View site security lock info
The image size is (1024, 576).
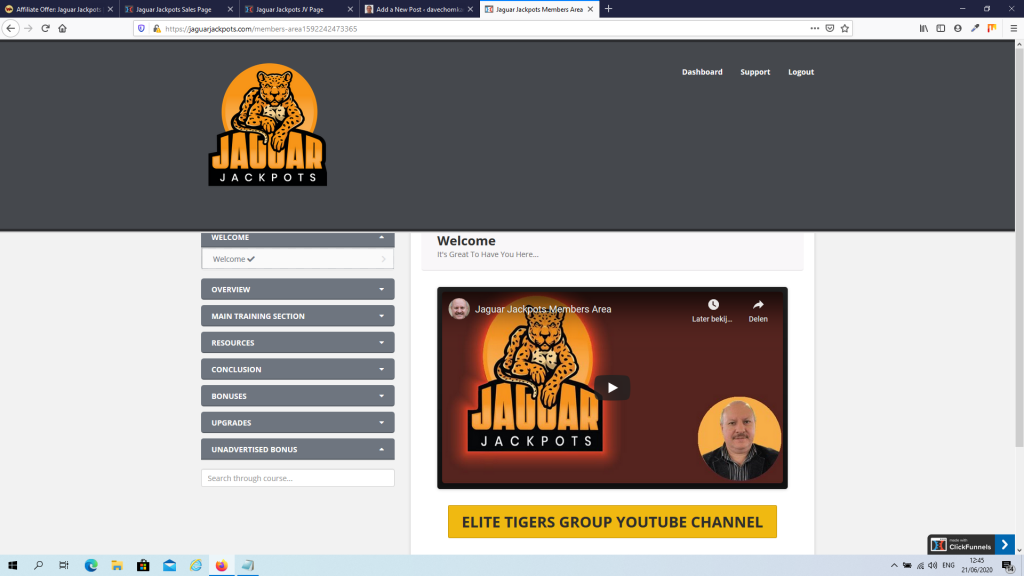pos(157,29)
